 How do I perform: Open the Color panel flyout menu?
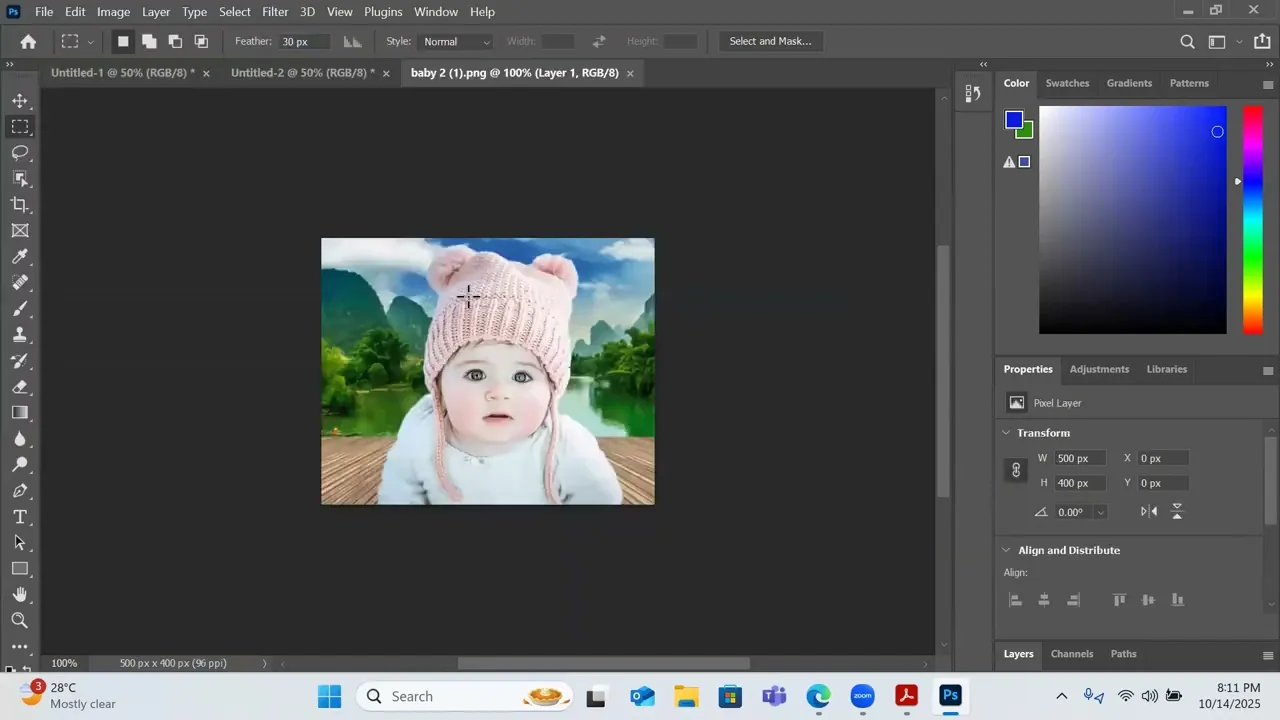tap(1268, 84)
